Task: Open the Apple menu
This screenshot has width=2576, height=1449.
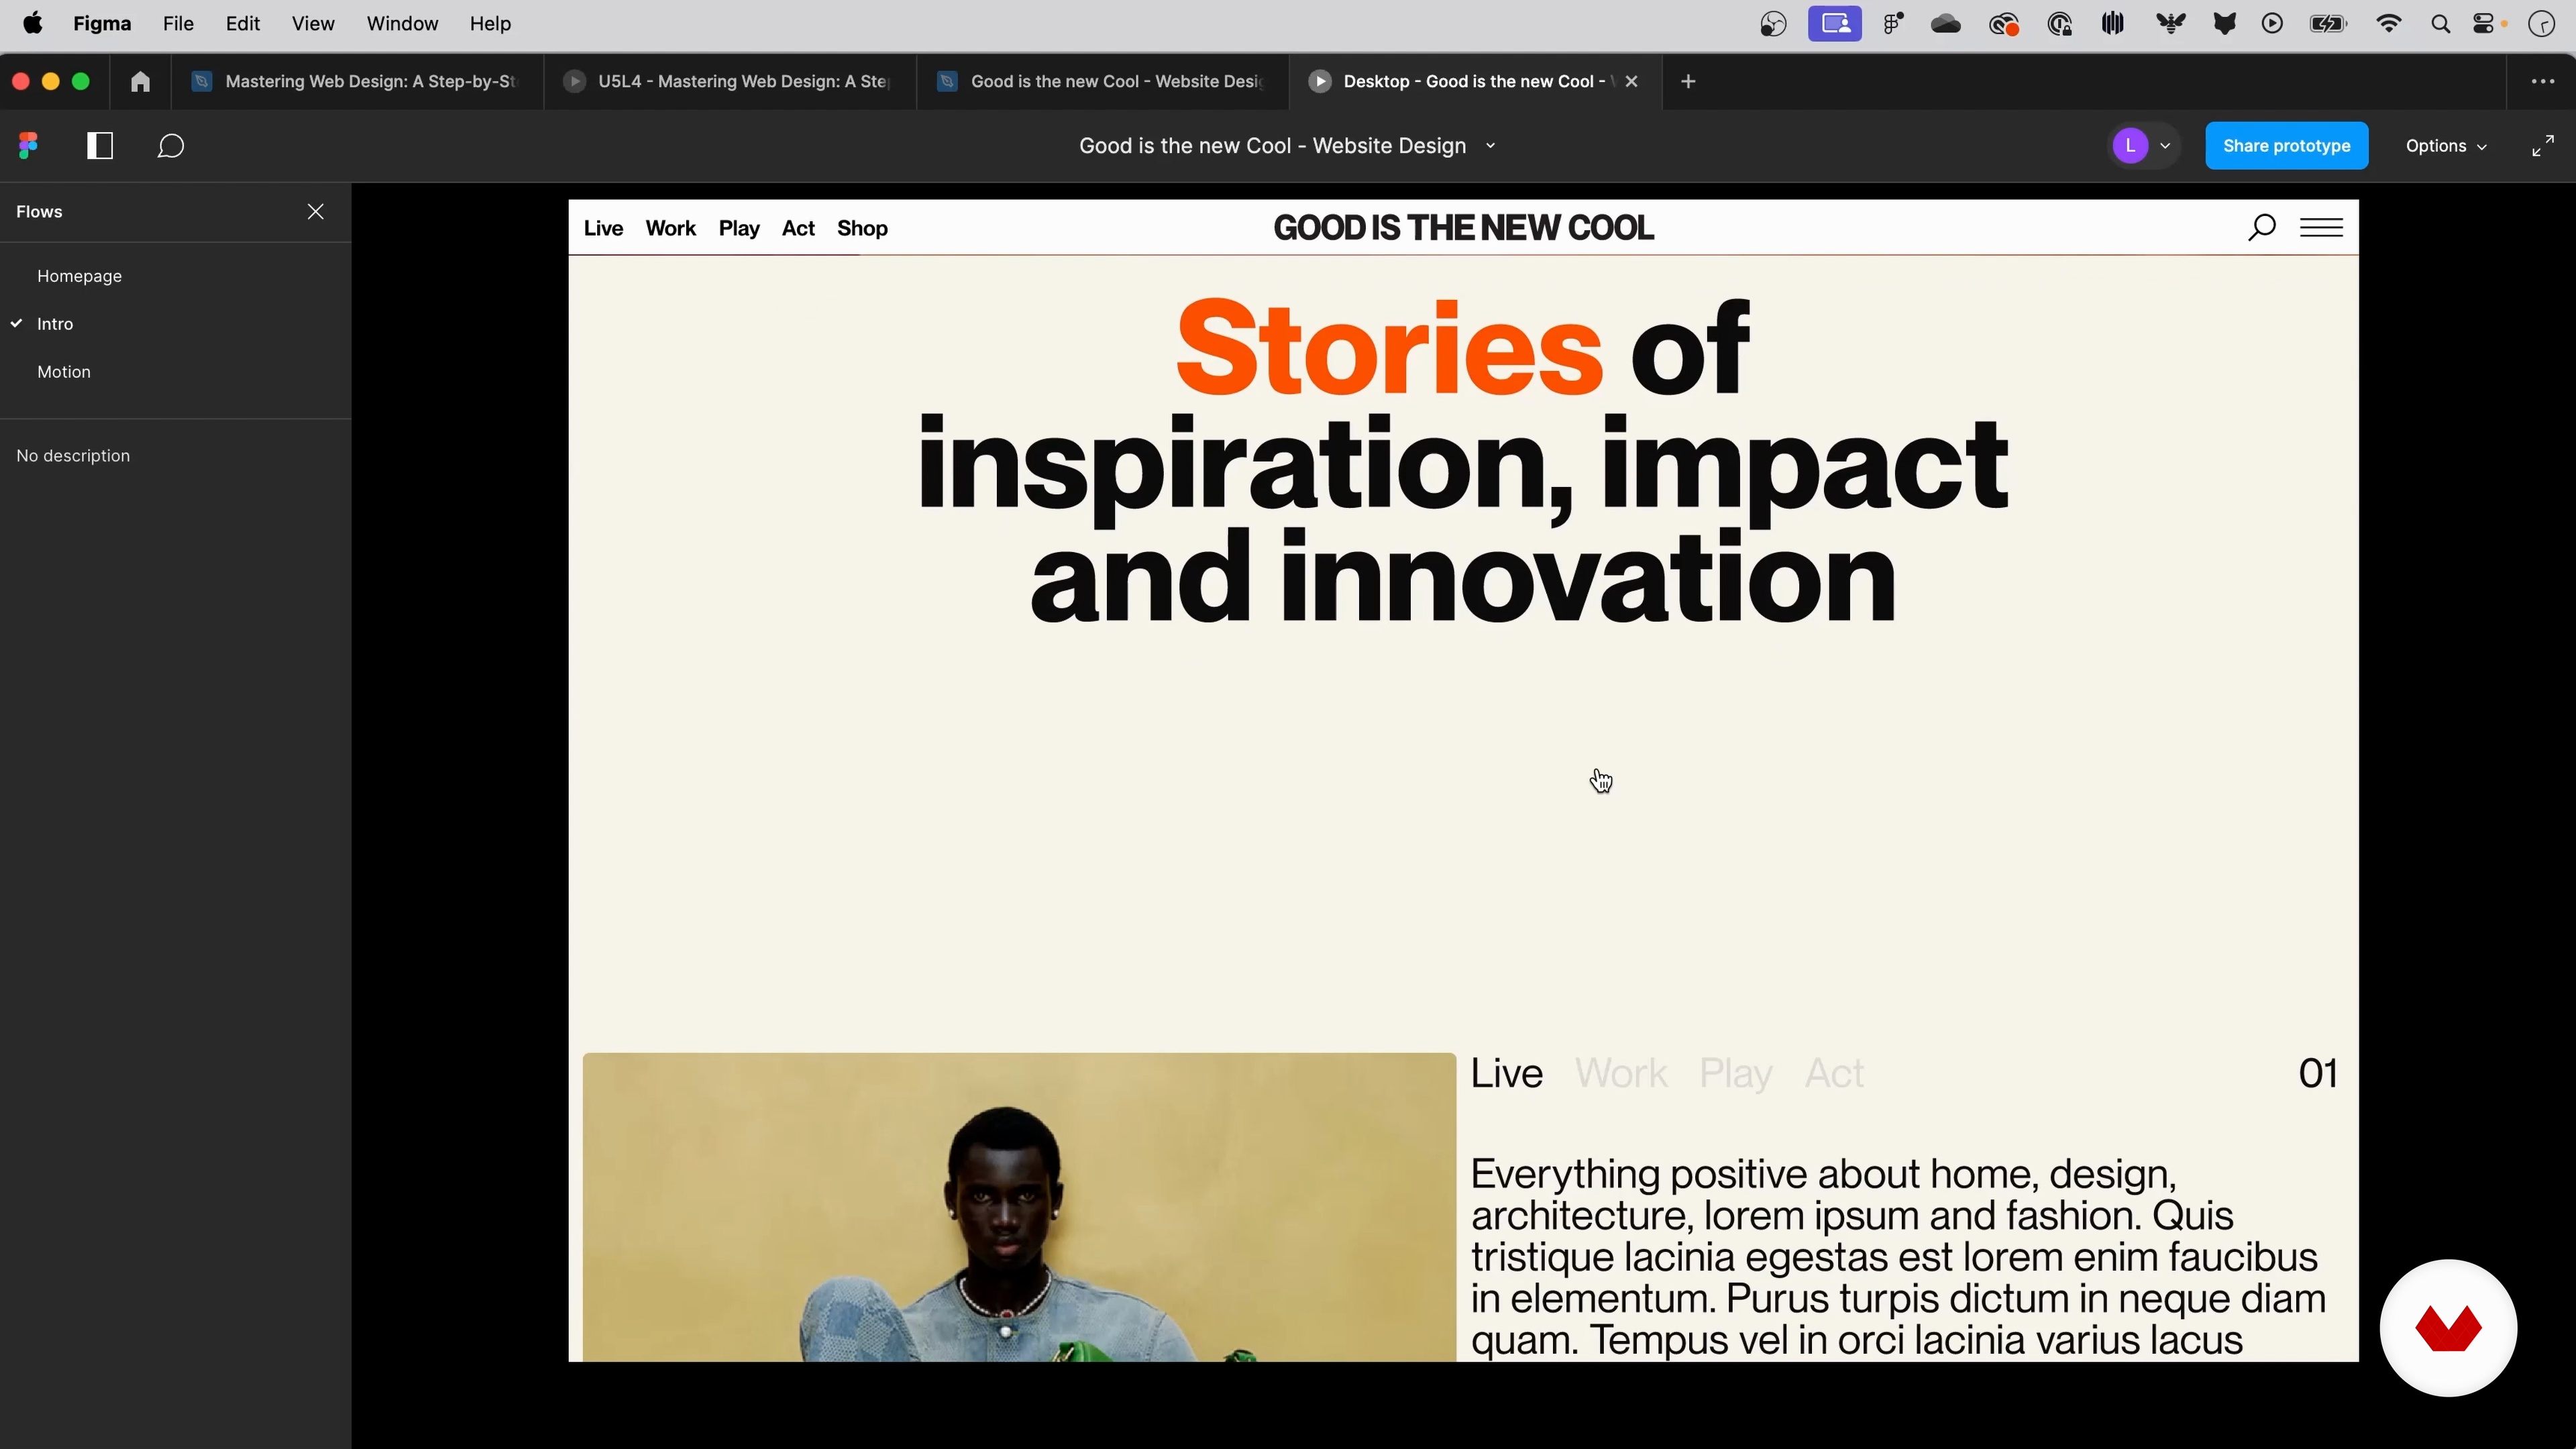Action: pyautogui.click(x=33, y=24)
